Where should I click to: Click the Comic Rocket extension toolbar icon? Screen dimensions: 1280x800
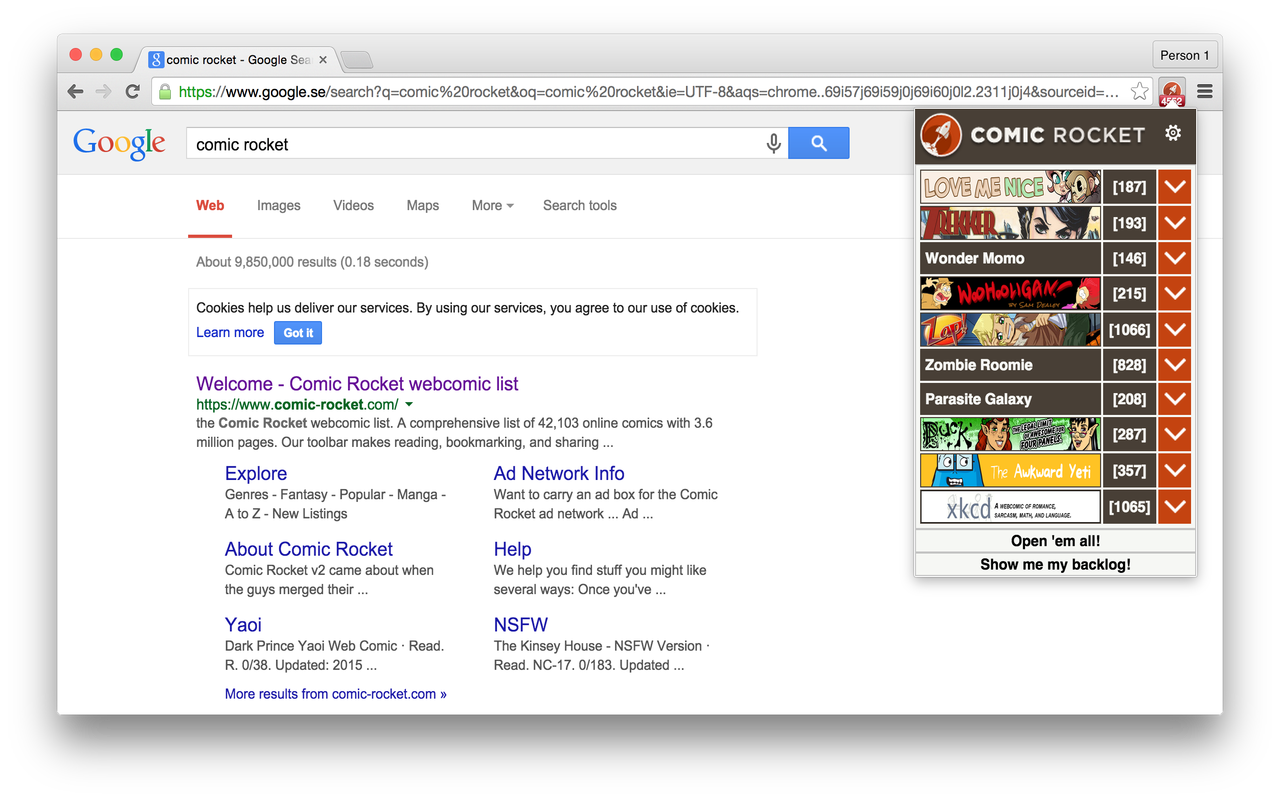coord(1171,92)
